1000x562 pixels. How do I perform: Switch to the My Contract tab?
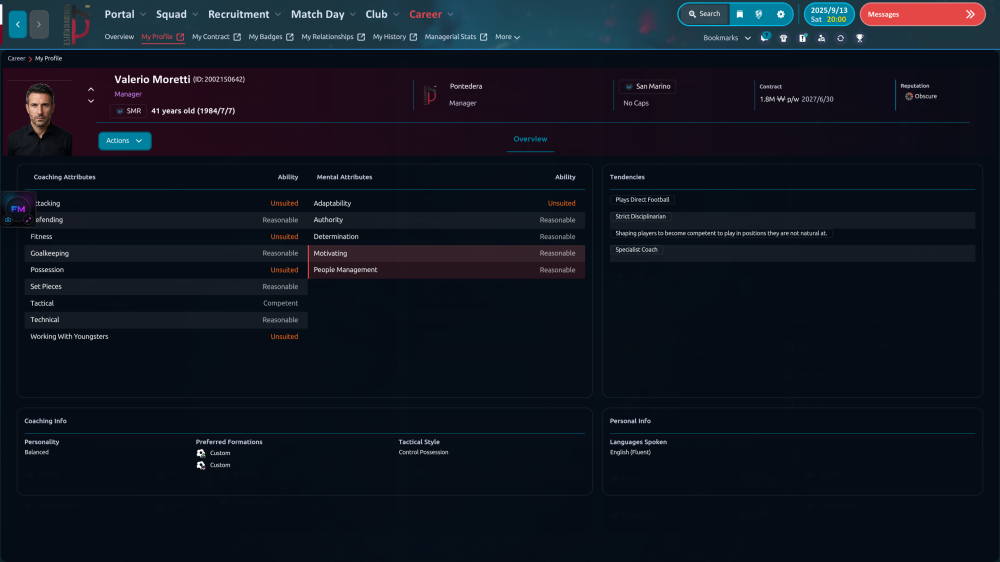click(x=216, y=37)
